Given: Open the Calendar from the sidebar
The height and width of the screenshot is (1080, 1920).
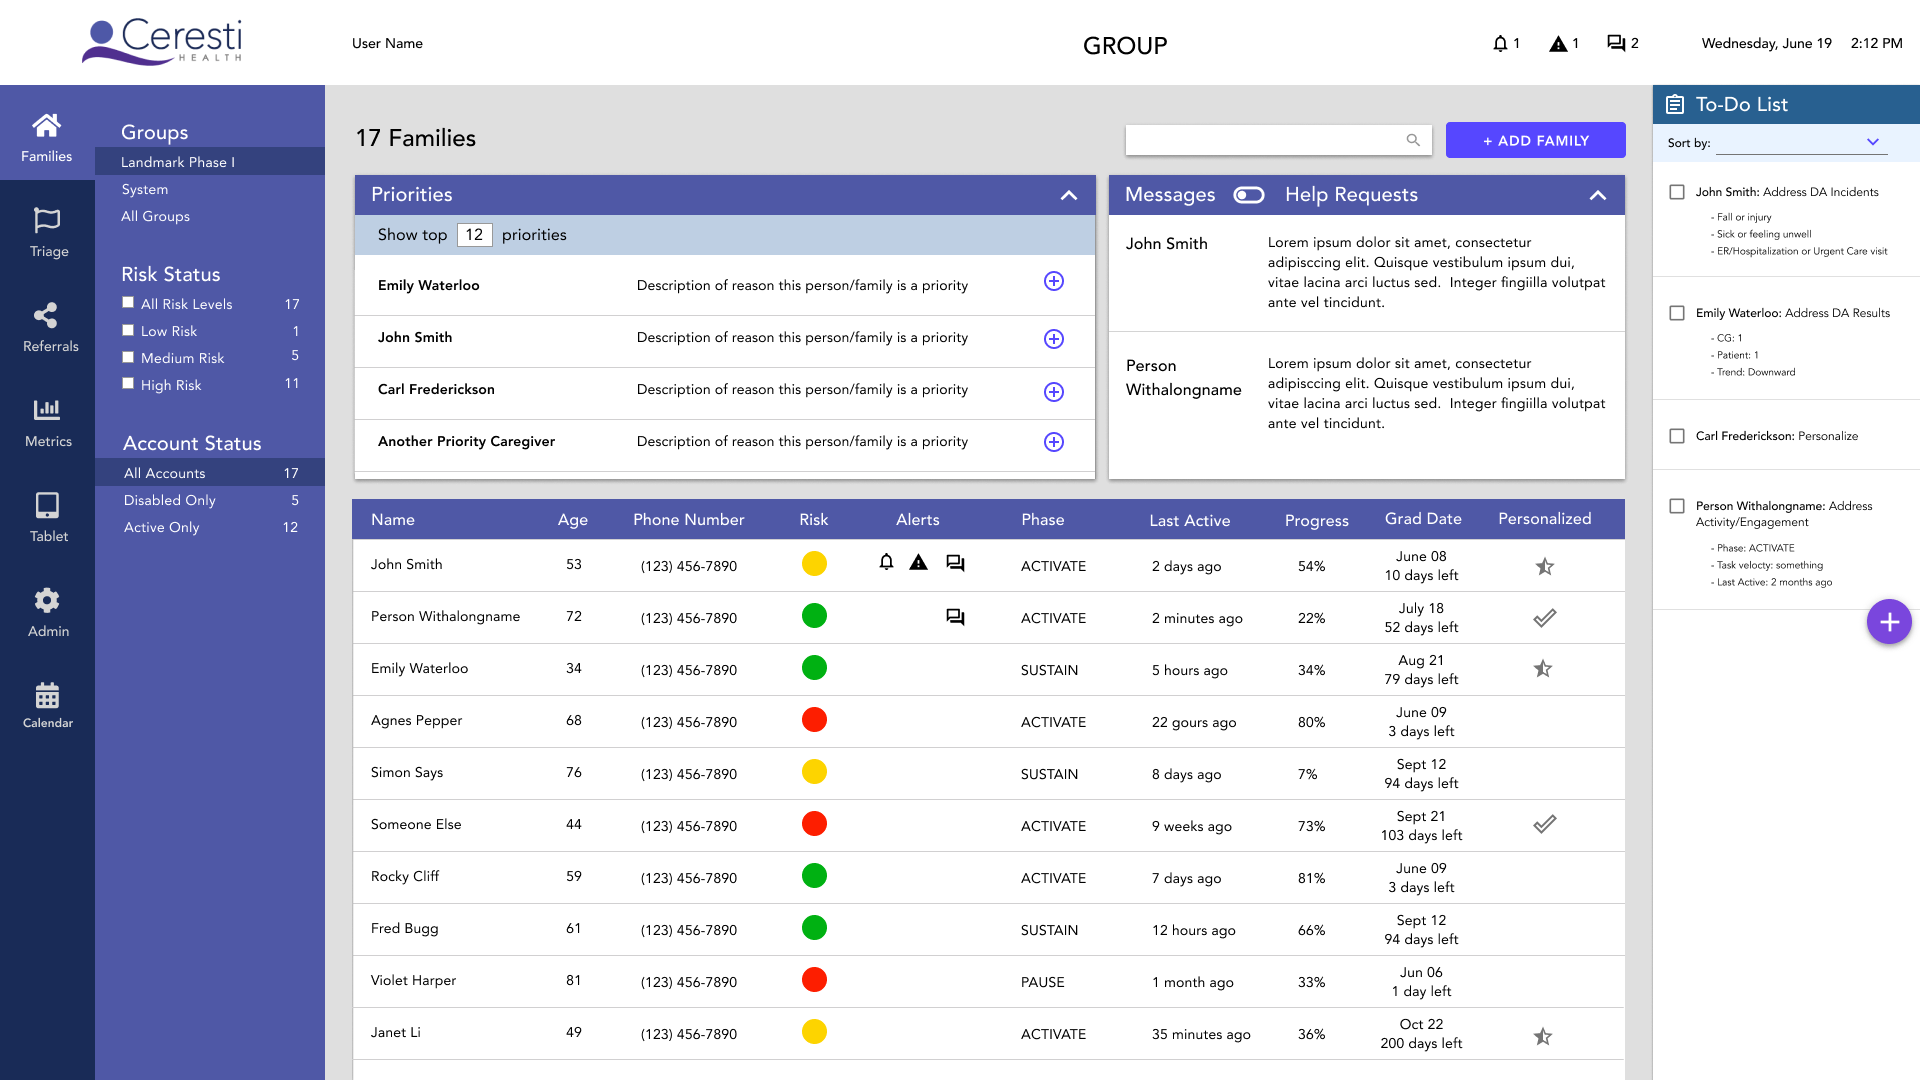Looking at the screenshot, I should (48, 703).
